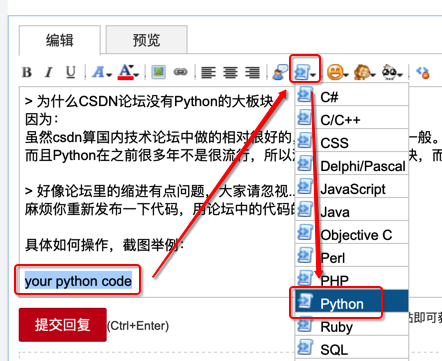Choose C# from code language list
442x361 pixels.
[x=352, y=95]
